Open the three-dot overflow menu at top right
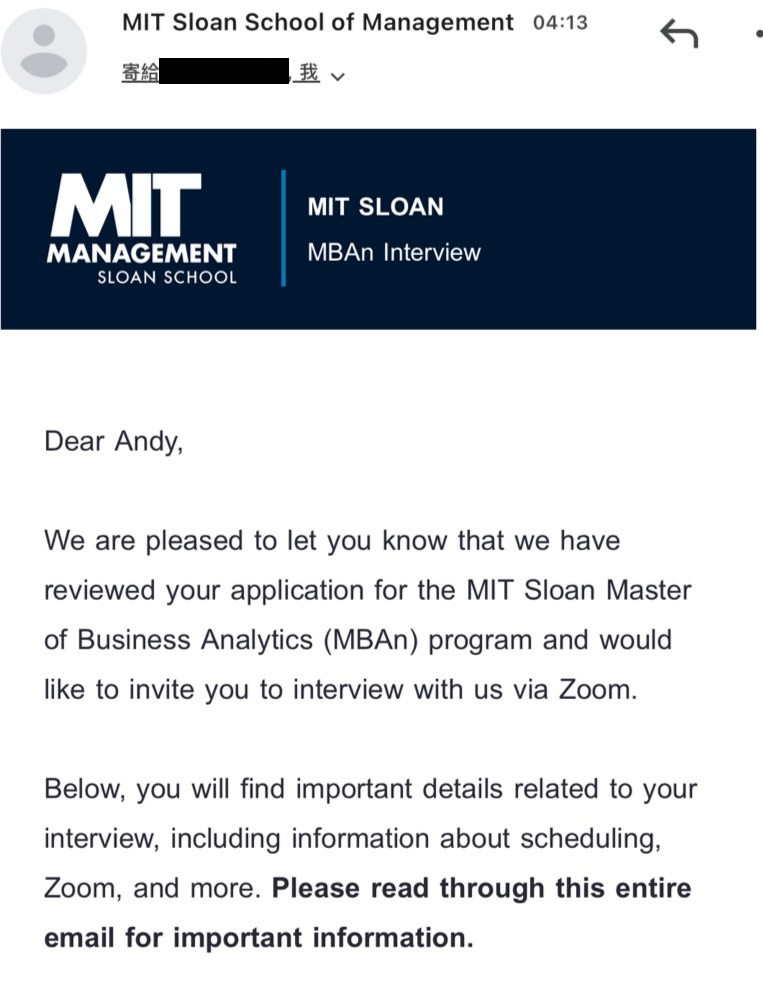The width and height of the screenshot is (763, 991). pyautogui.click(x=757, y=33)
